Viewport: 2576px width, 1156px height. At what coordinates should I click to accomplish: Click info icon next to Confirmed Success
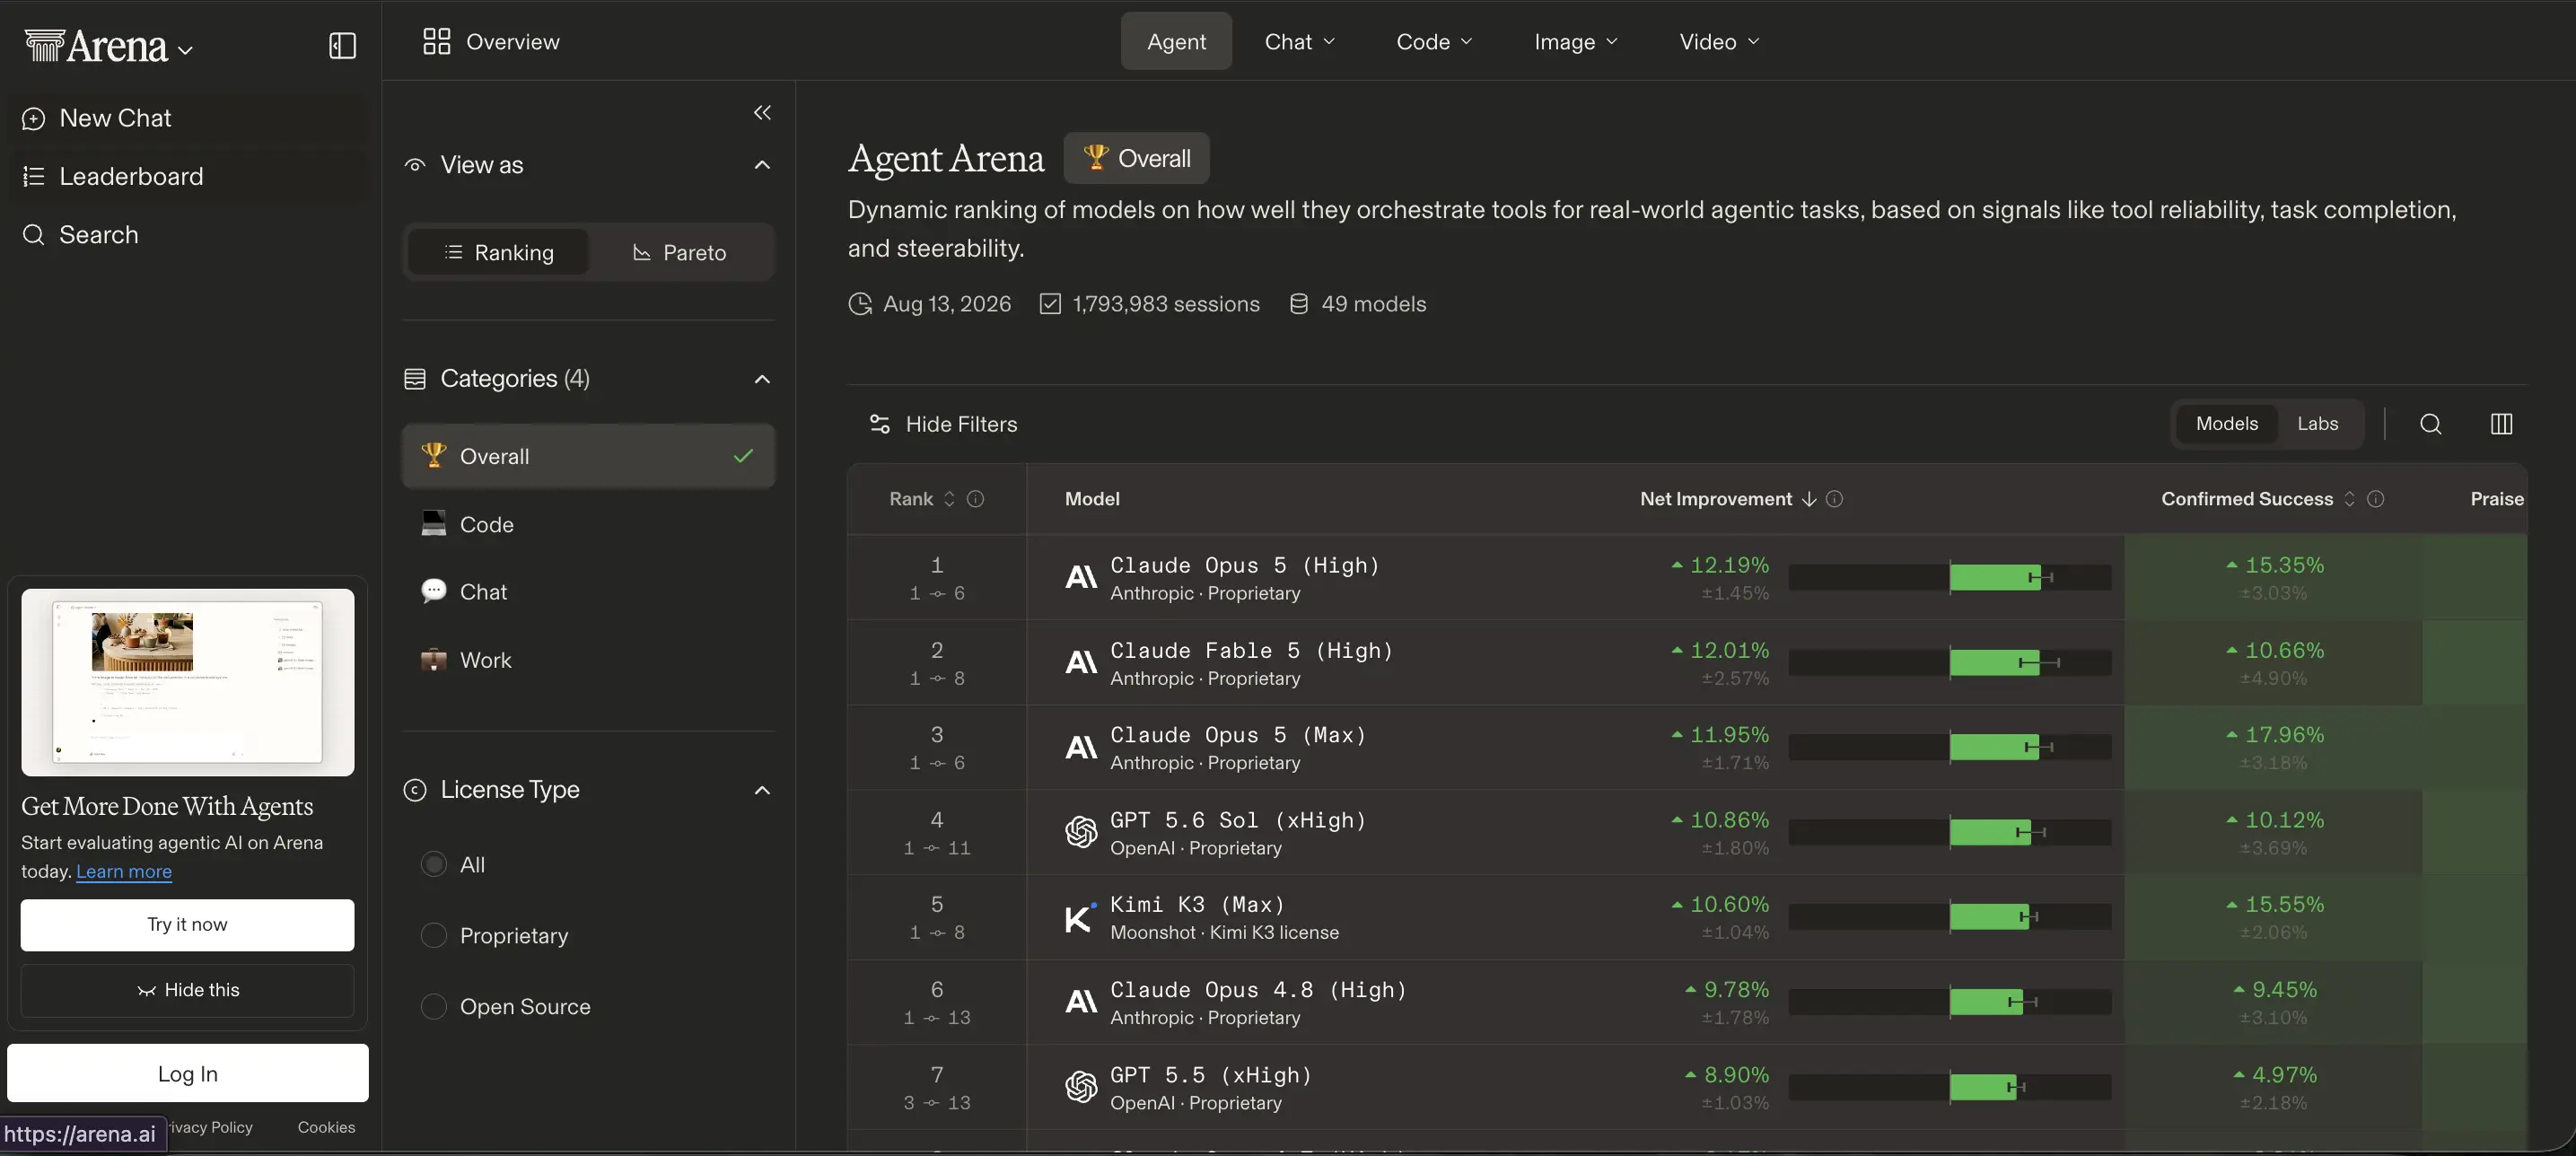pos(2375,498)
